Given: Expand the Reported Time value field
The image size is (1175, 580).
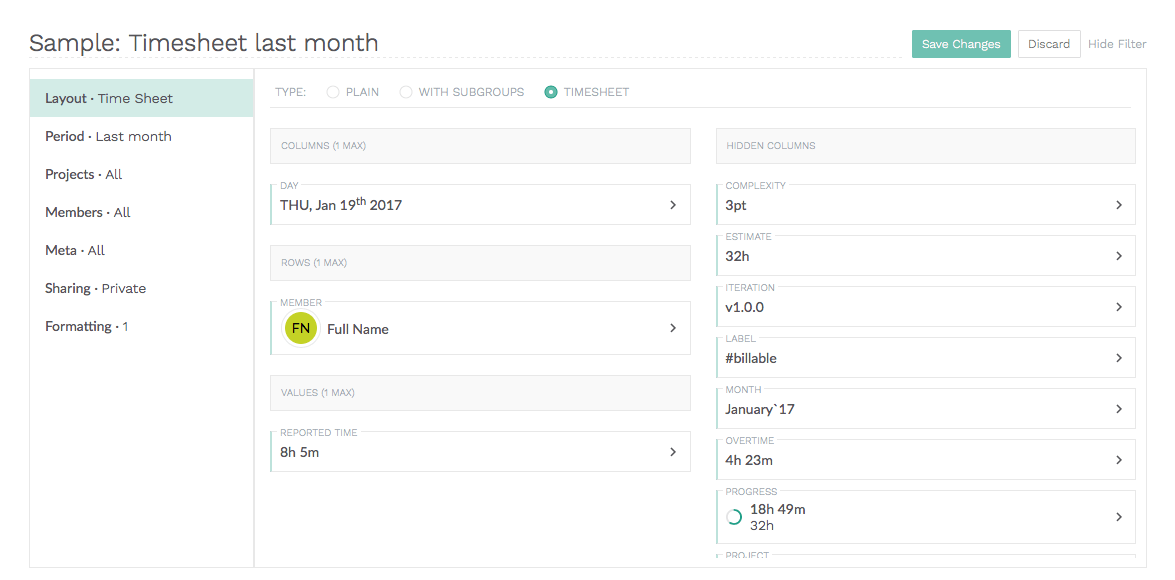Looking at the screenshot, I should 480,452.
